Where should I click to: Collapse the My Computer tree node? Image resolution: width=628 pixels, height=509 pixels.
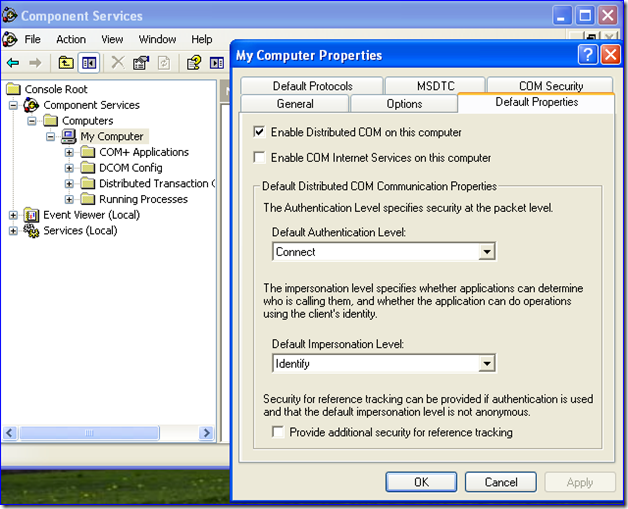[x=50, y=137]
